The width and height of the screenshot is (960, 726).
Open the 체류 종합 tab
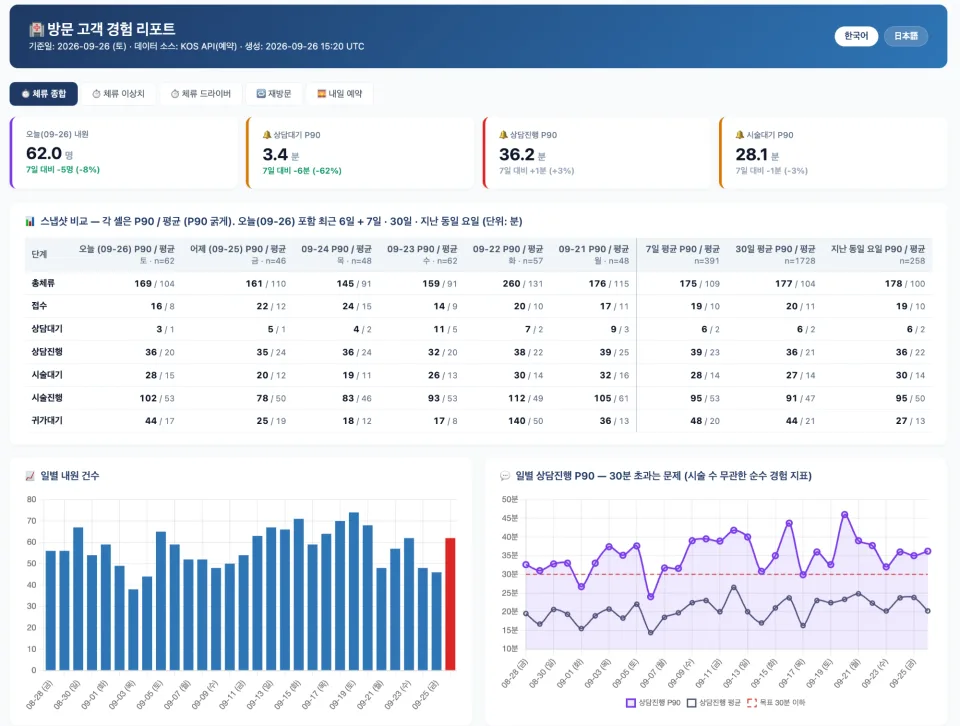[x=43, y=94]
